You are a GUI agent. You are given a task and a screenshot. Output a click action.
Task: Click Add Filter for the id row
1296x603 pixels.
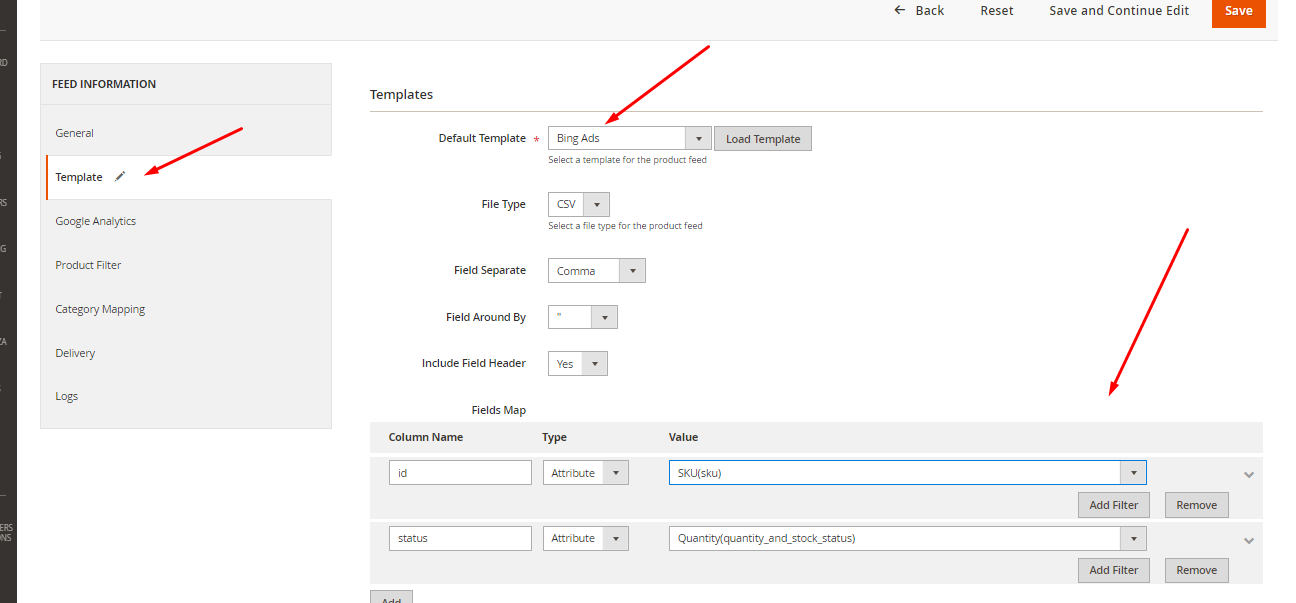pyautogui.click(x=1113, y=505)
